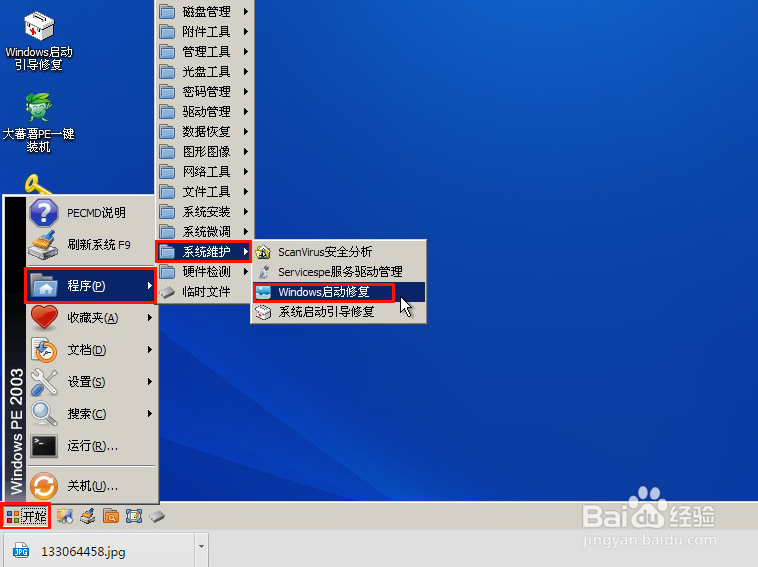Click the 程序 folder icon

click(44, 286)
